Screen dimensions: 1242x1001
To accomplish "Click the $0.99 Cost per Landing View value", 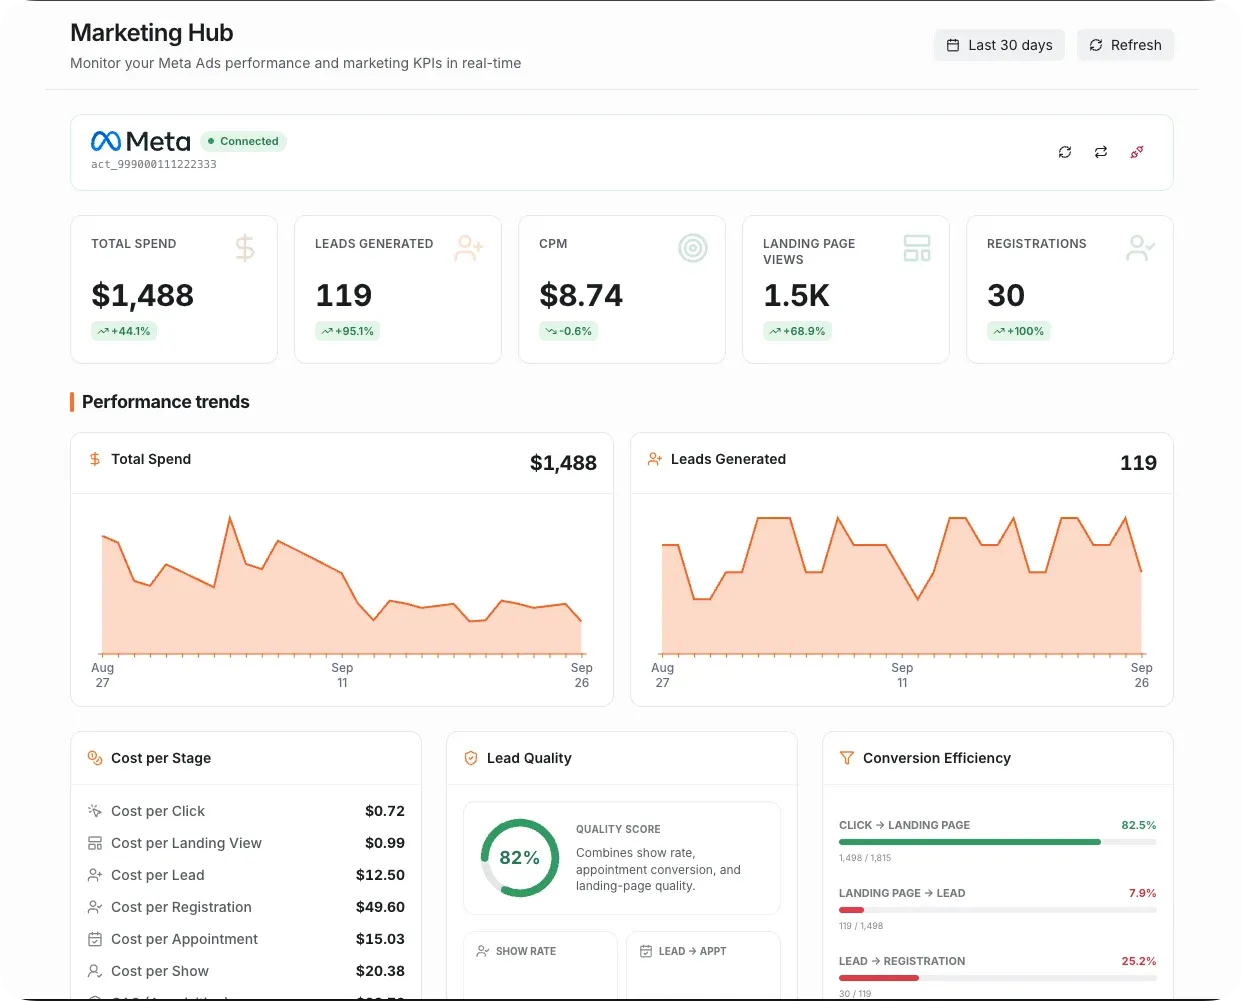I will click(x=385, y=843).
